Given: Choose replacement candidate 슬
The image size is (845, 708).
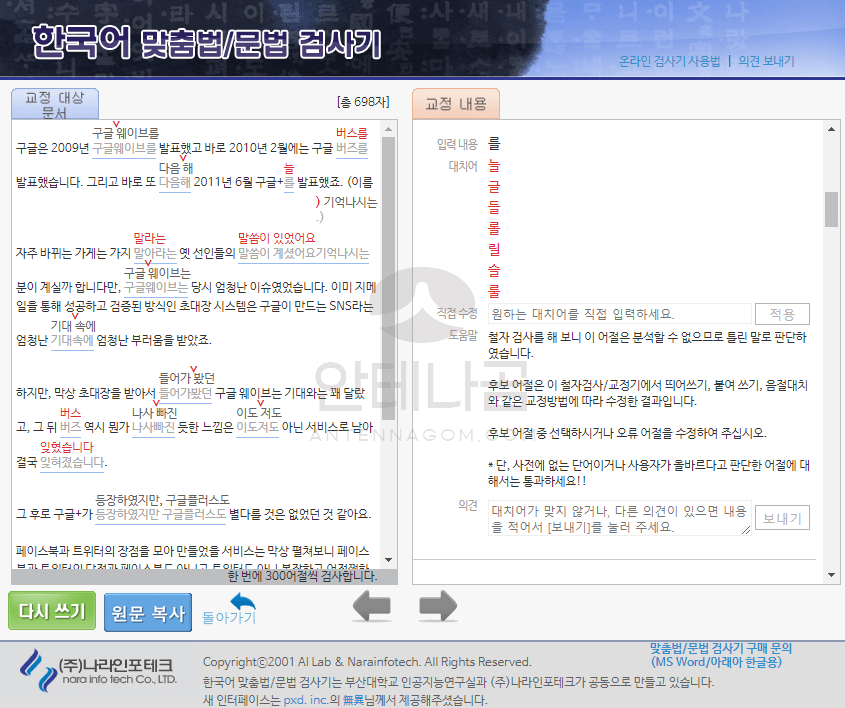Looking at the screenshot, I should click(x=494, y=270).
